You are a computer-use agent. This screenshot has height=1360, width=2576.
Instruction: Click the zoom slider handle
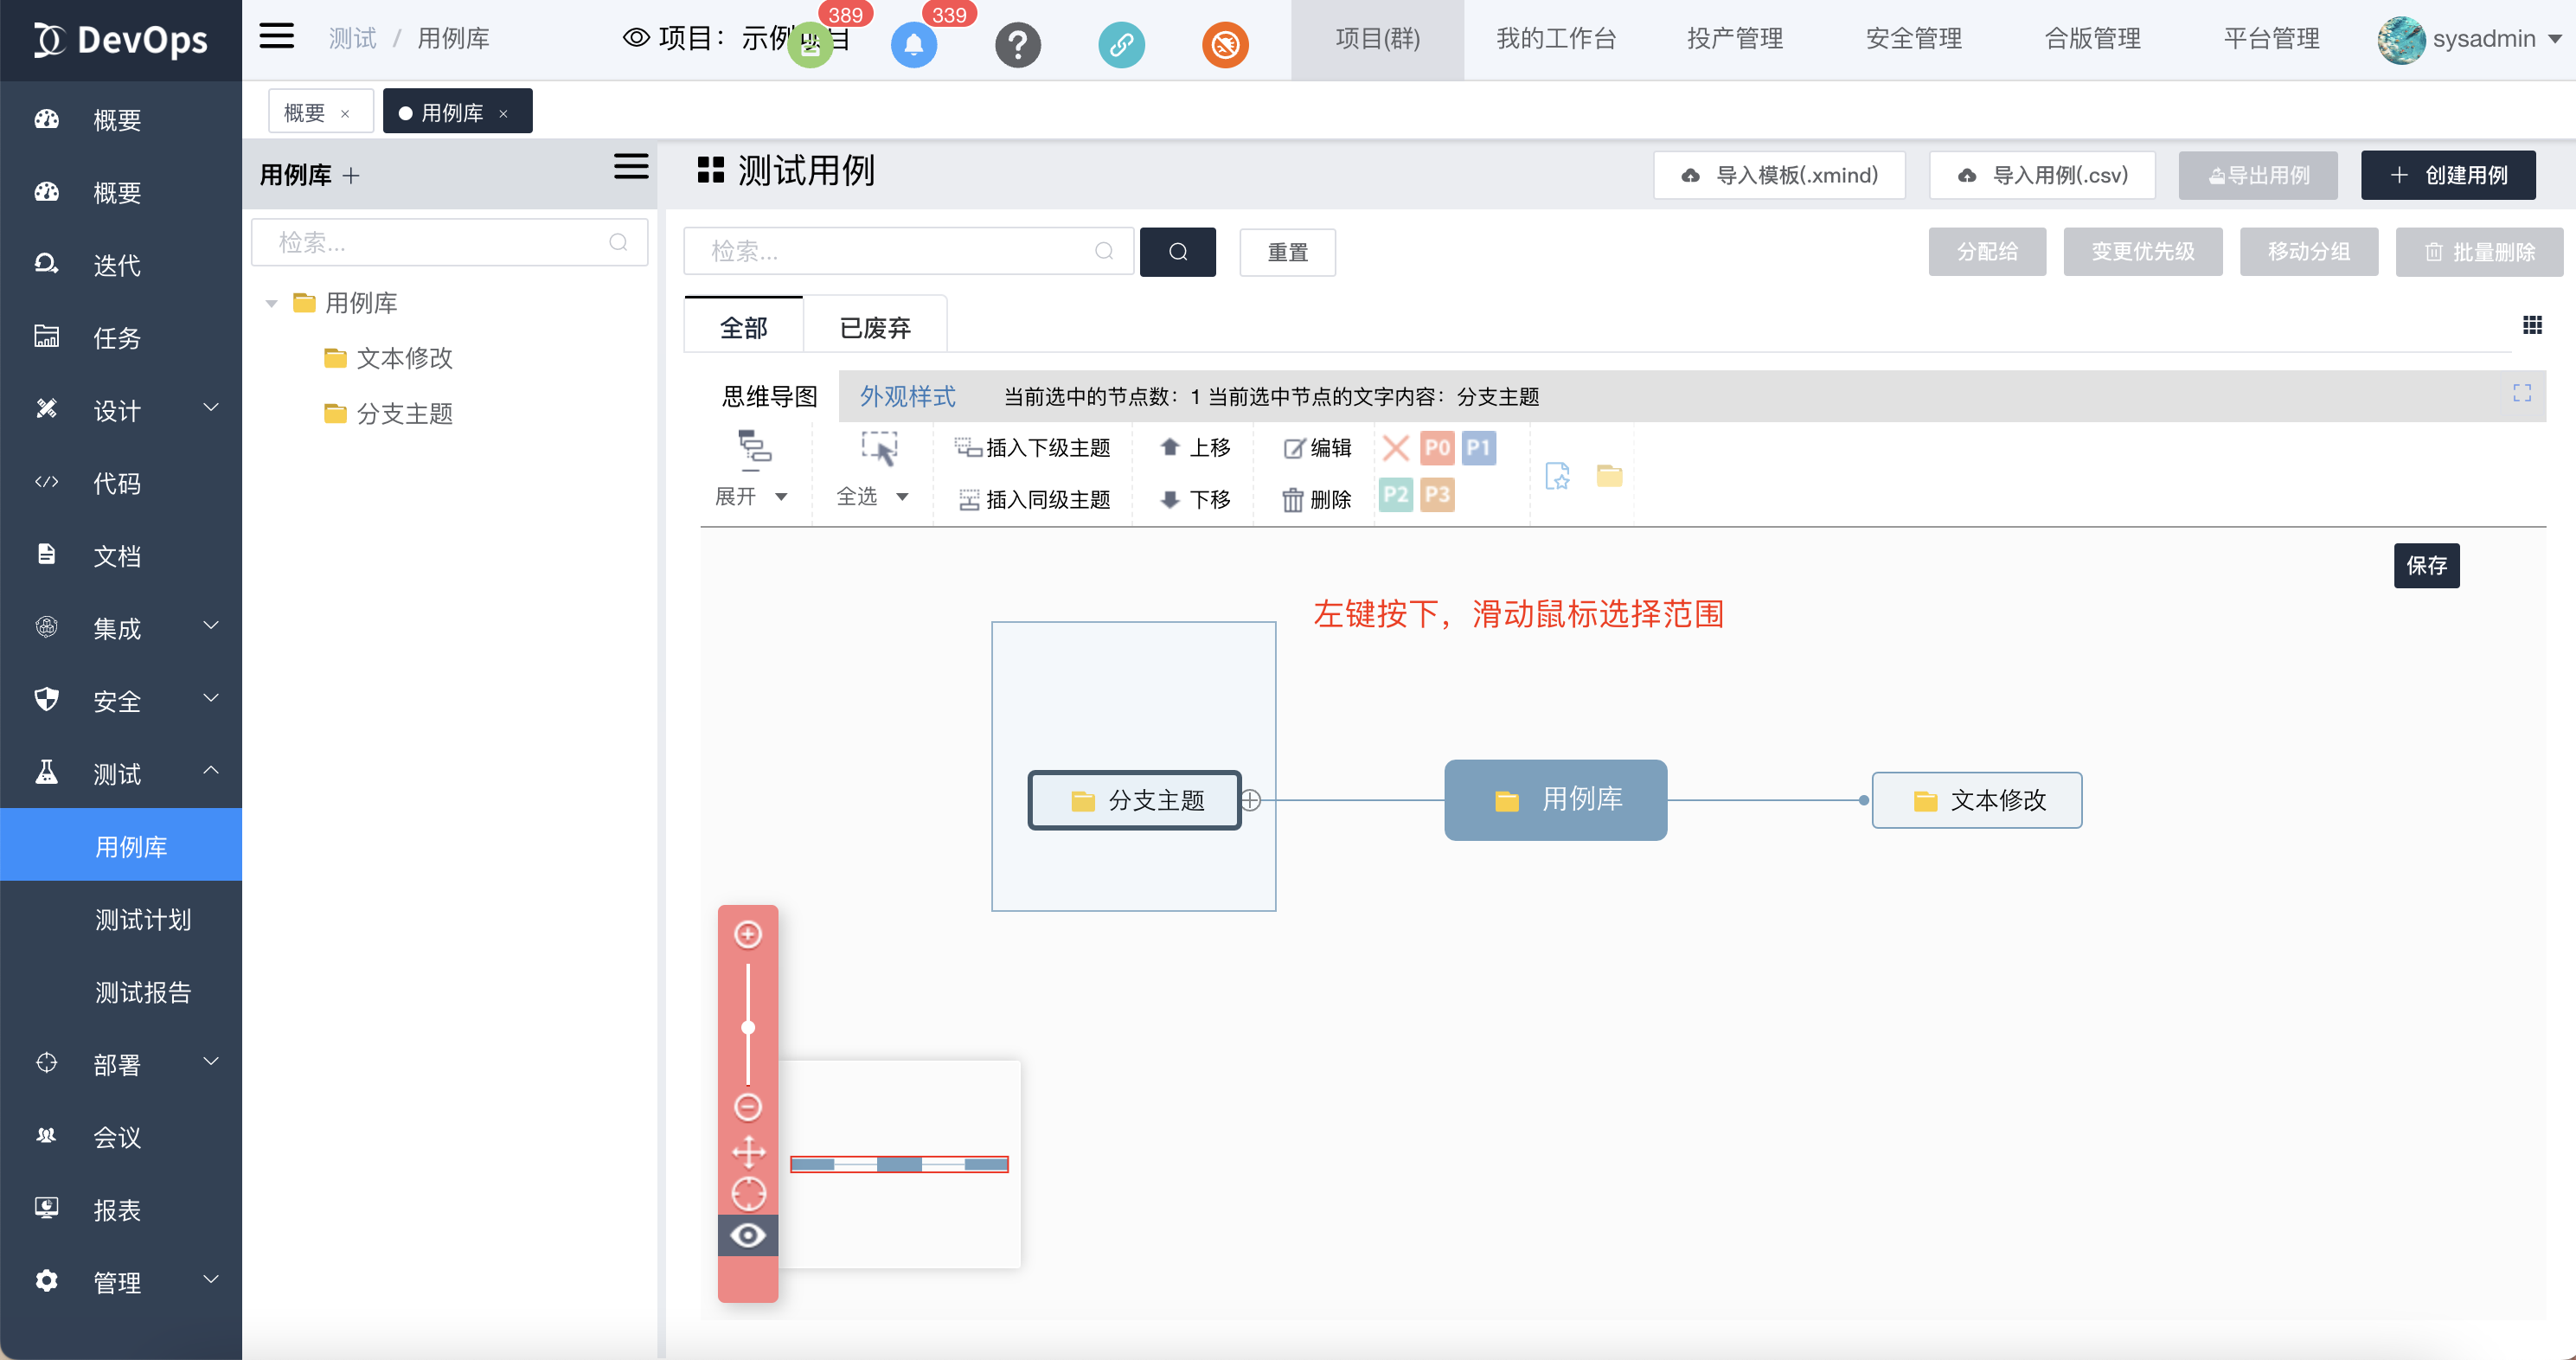pyautogui.click(x=748, y=1027)
